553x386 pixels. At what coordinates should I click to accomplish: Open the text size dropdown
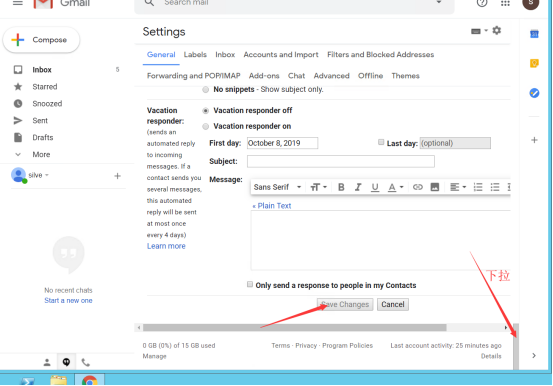318,187
